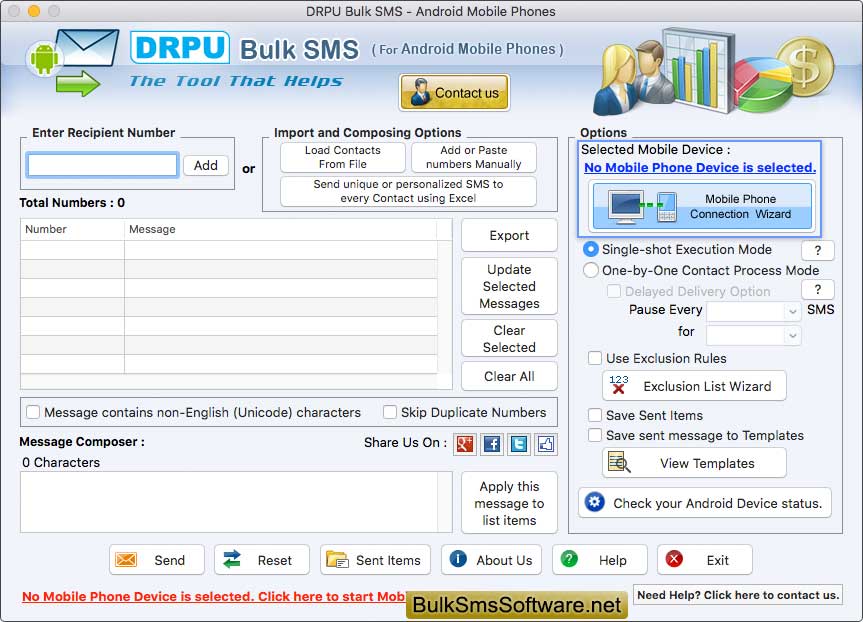Click the Contact us button
This screenshot has height=622, width=863.
[454, 92]
